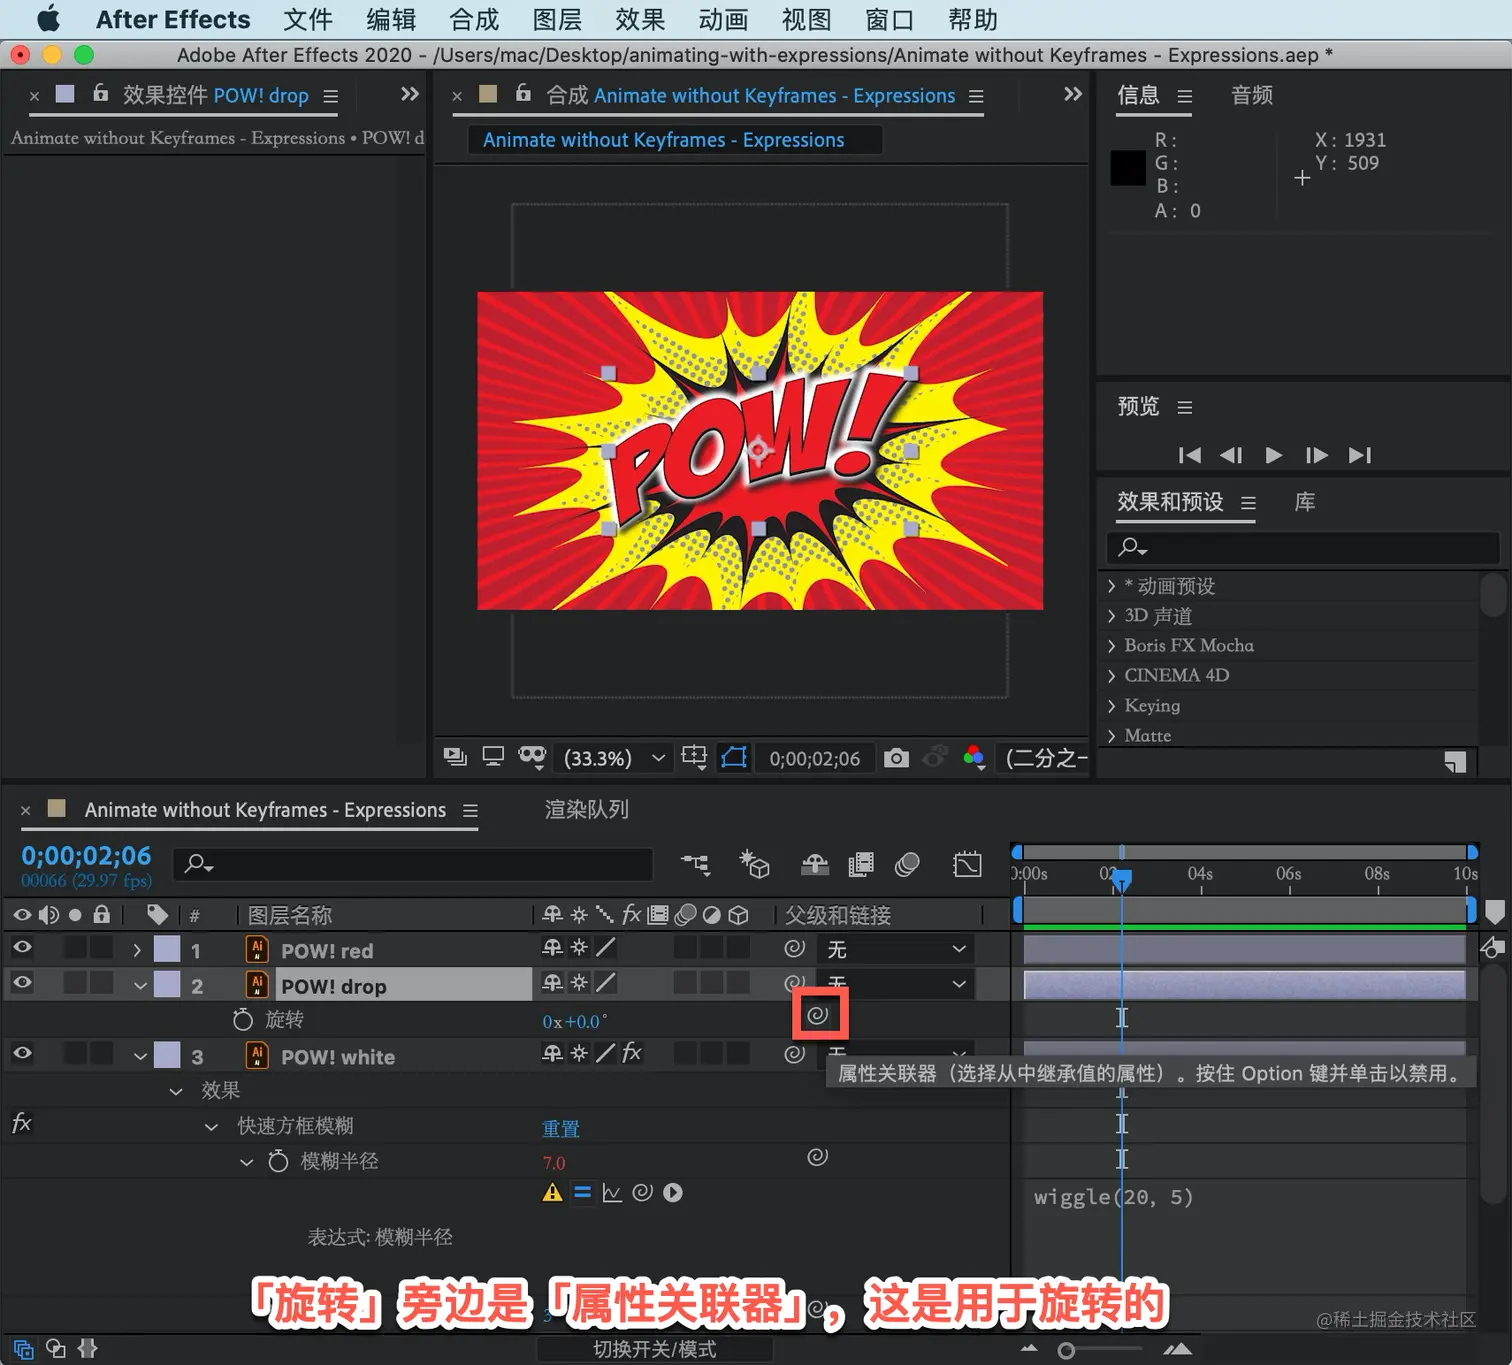Collapse the 效果 group
This screenshot has height=1365, width=1512.
(176, 1091)
